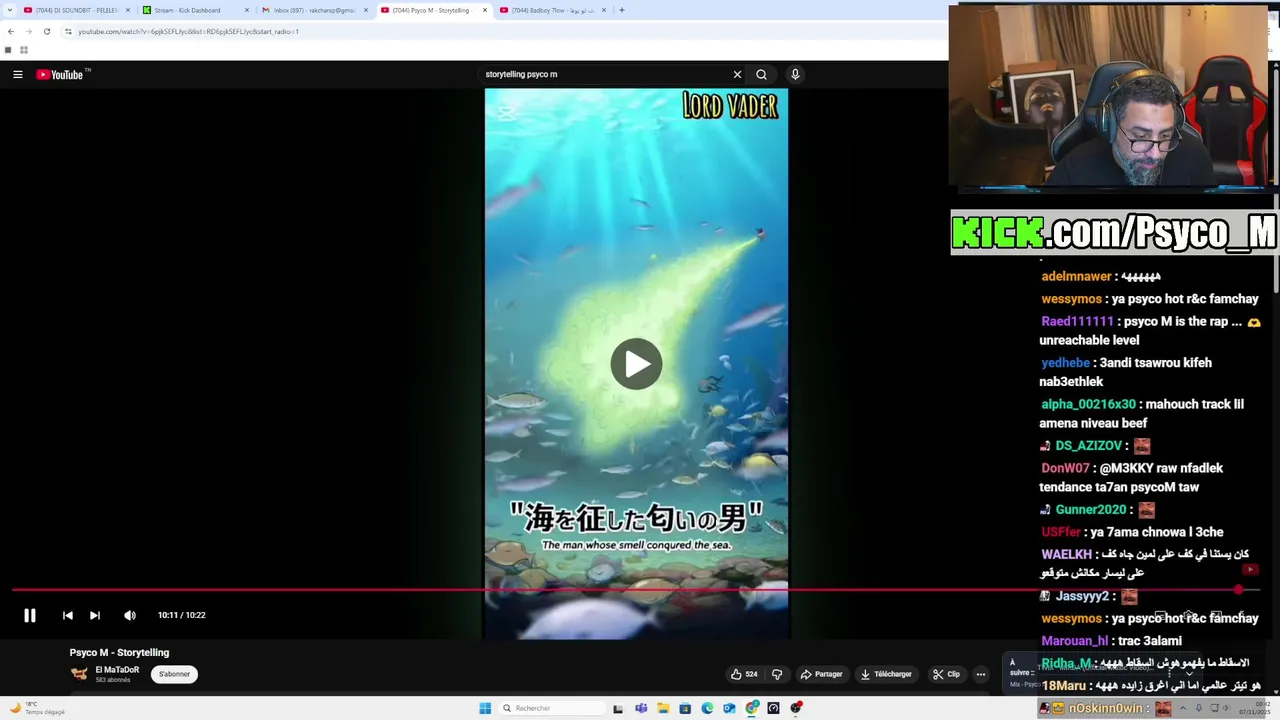Click the 10:11 / 10:22 time display

pyautogui.click(x=181, y=615)
